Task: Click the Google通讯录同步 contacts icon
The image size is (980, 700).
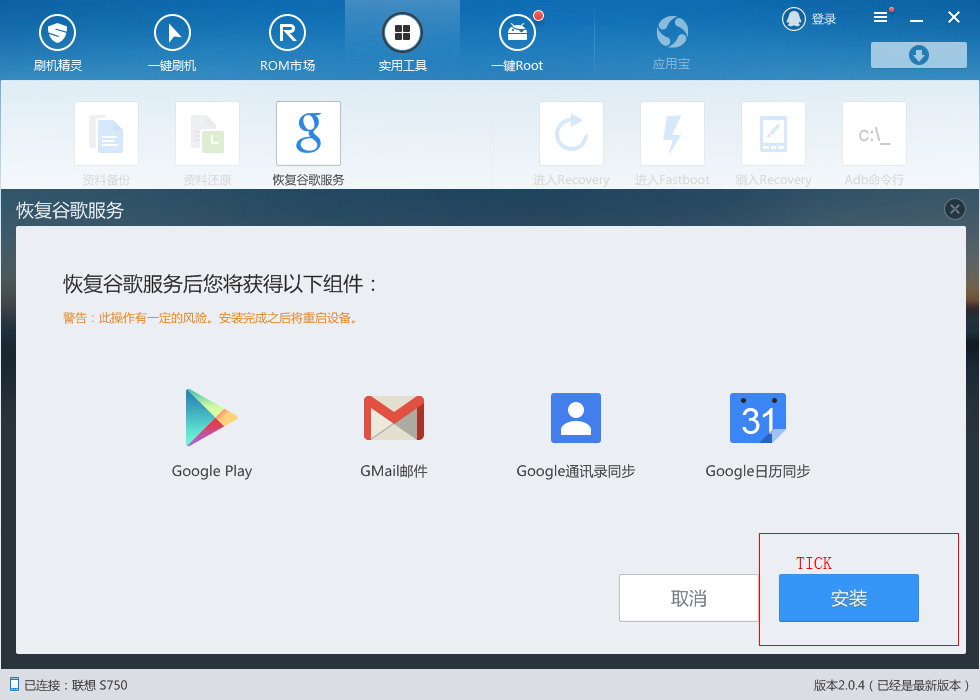Action: (x=576, y=418)
